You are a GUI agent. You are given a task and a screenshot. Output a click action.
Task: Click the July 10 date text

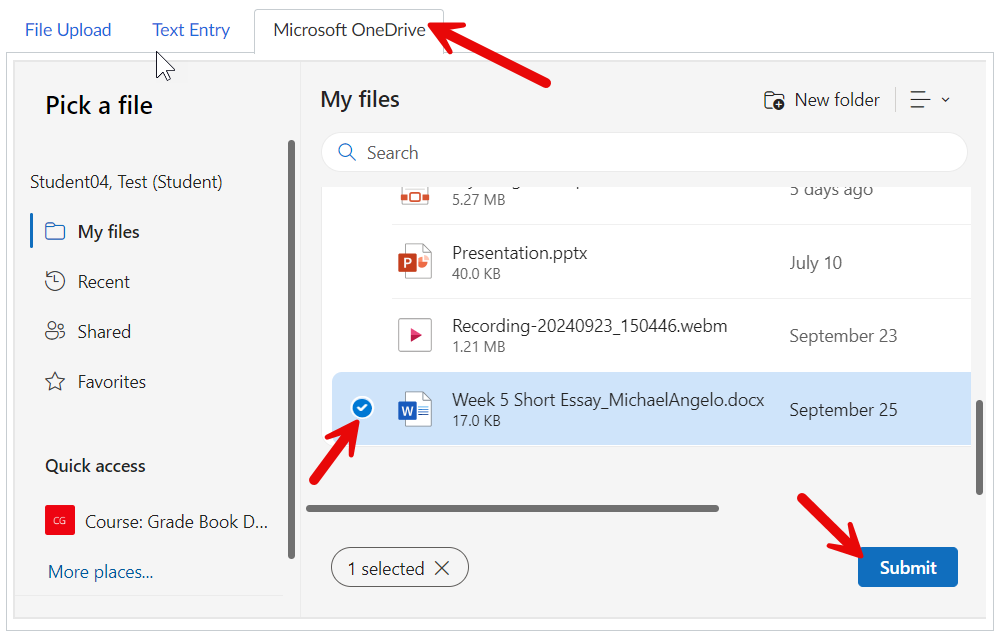click(x=816, y=263)
